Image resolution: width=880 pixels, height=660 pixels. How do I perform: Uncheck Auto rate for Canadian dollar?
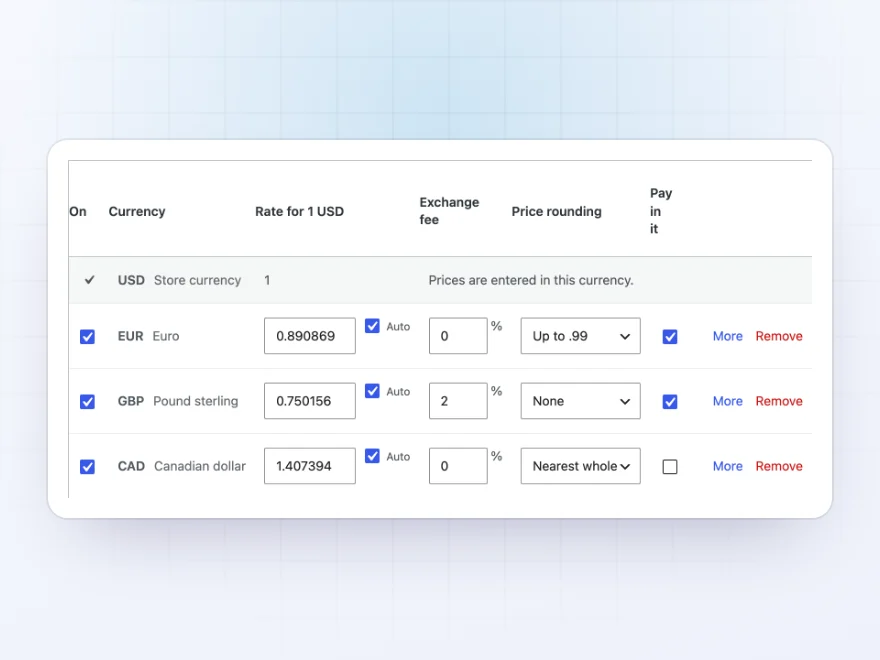coord(372,456)
